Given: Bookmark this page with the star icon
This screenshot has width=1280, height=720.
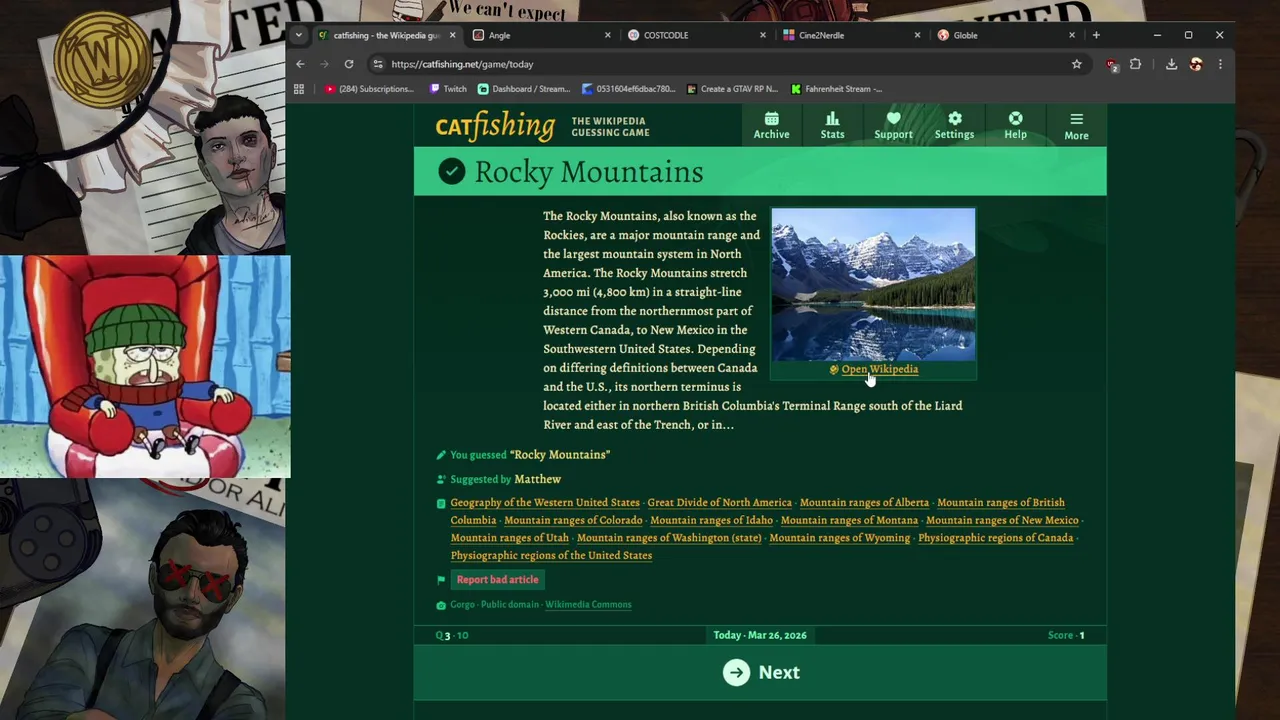Looking at the screenshot, I should [1077, 64].
